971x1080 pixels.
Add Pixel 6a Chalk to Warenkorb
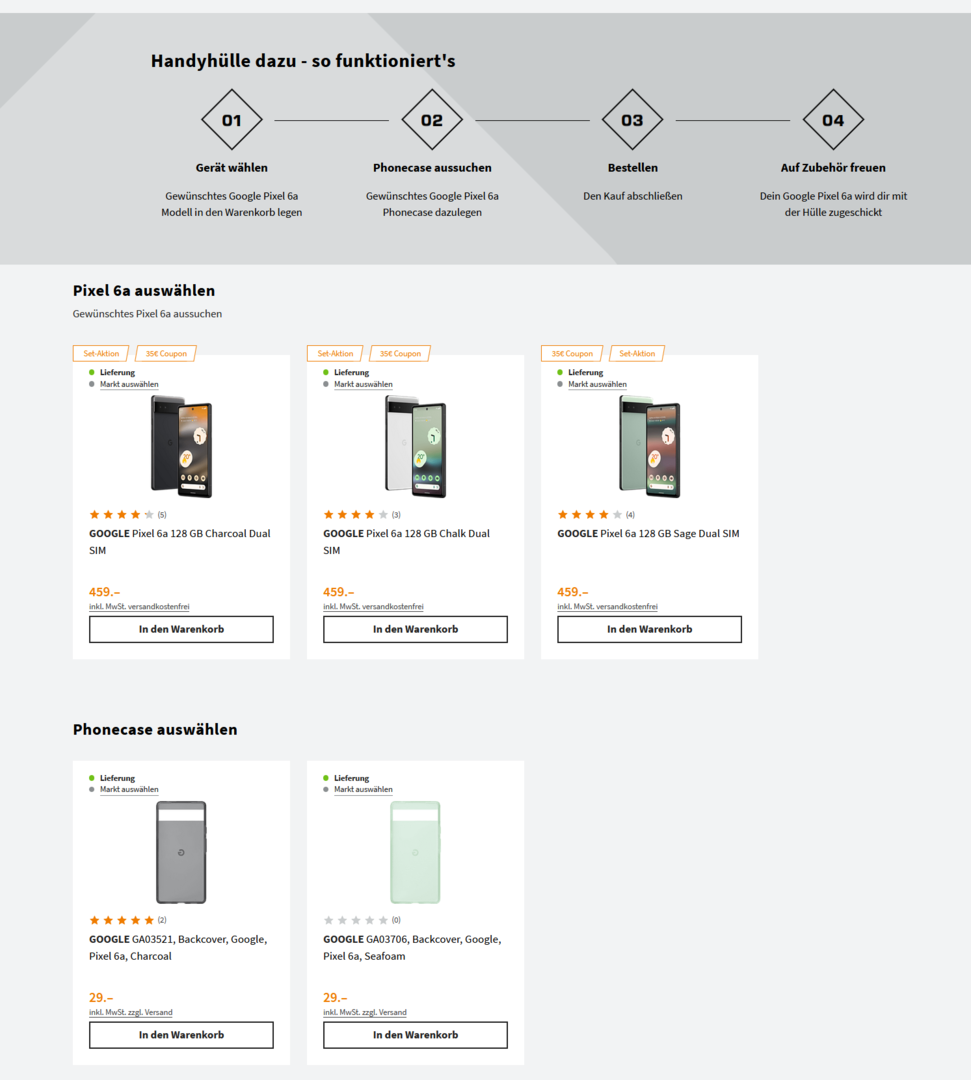coord(415,629)
